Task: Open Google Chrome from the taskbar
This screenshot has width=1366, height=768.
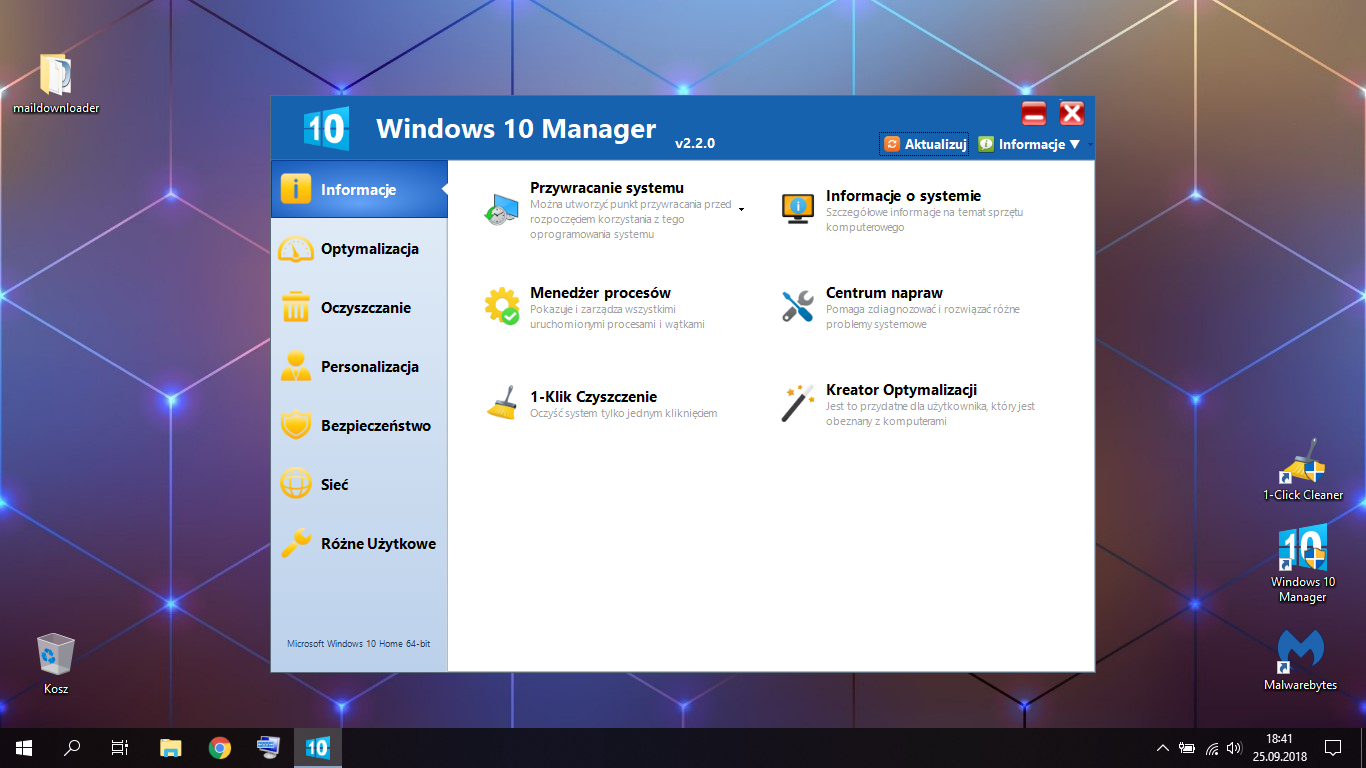Action: [x=220, y=747]
